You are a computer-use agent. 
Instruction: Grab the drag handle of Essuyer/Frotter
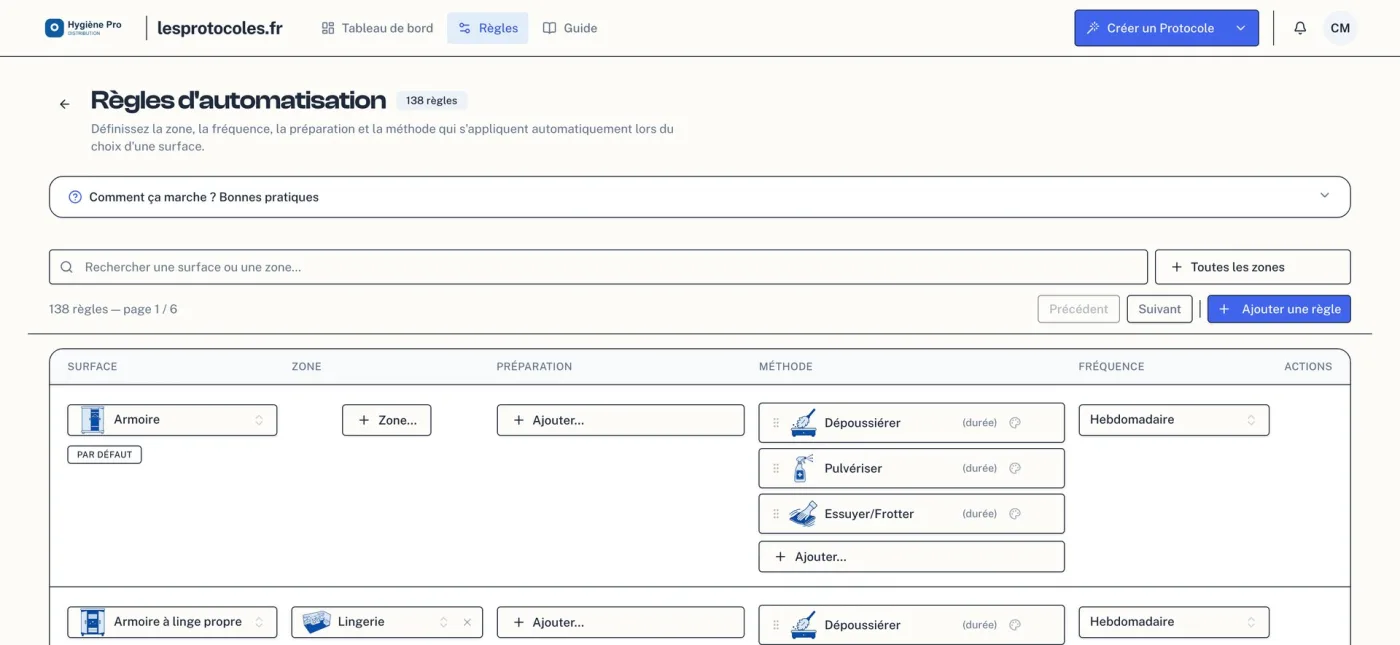coord(776,514)
